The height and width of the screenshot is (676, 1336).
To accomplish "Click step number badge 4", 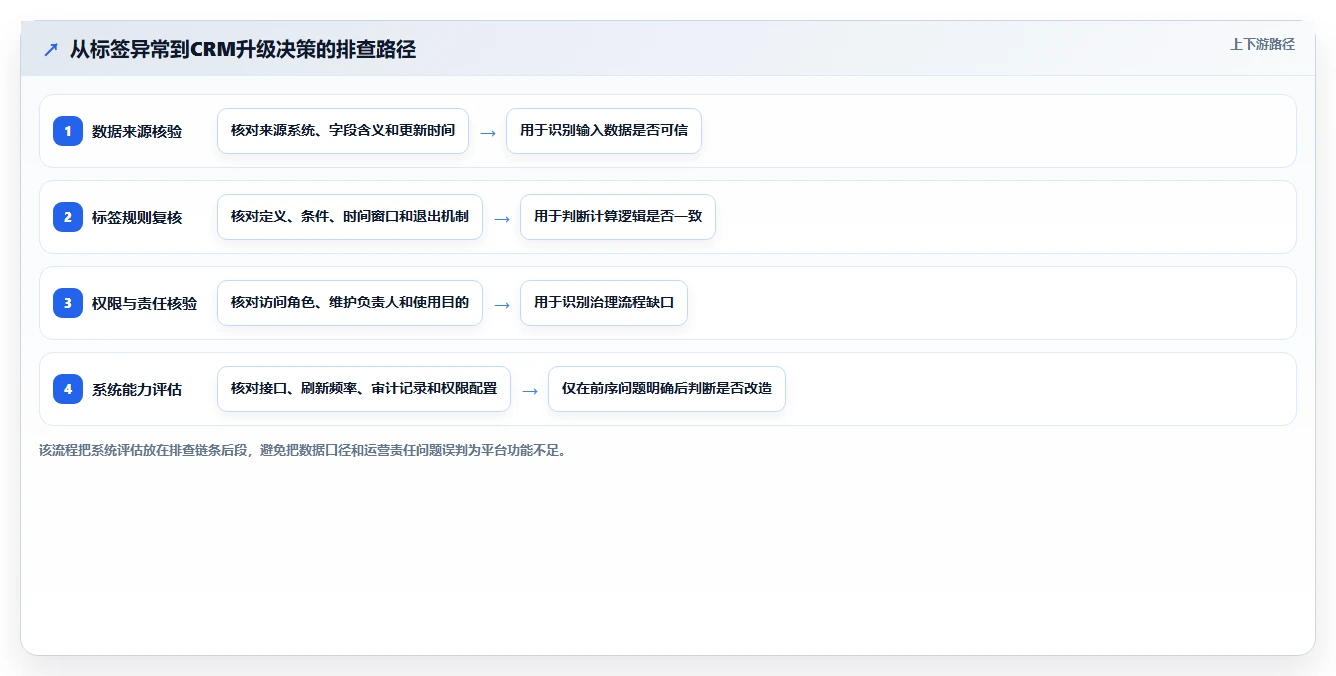I will [68, 389].
